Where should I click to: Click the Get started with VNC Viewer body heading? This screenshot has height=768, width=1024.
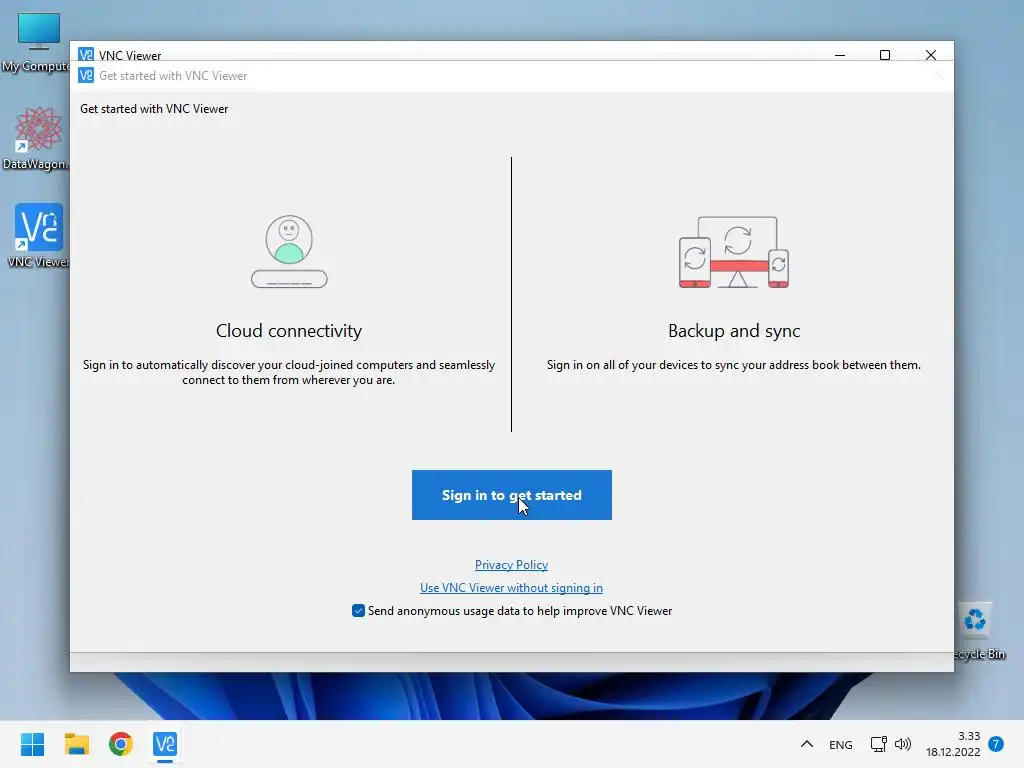154,109
